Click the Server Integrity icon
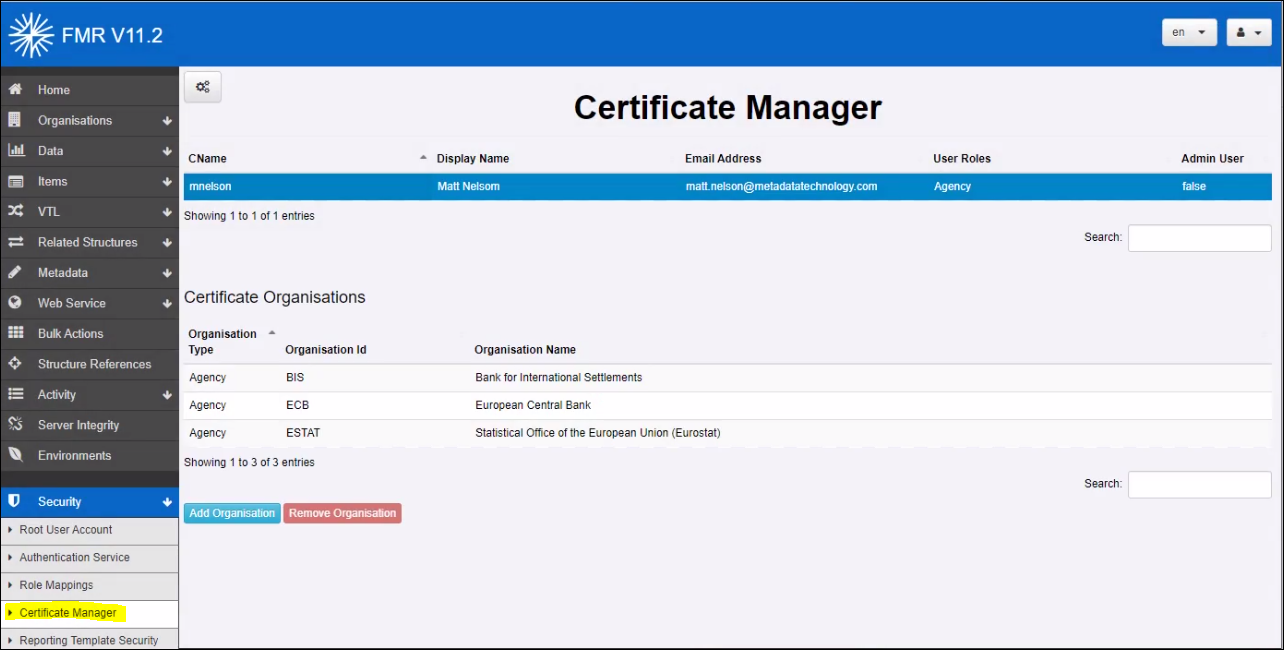Viewport: 1284px width, 650px height. tap(15, 425)
